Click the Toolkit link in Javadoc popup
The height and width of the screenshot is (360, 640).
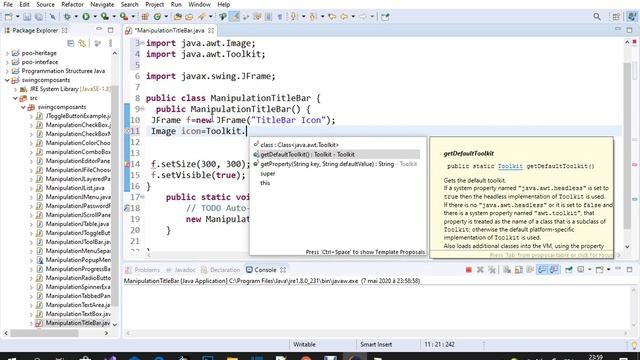[510, 166]
